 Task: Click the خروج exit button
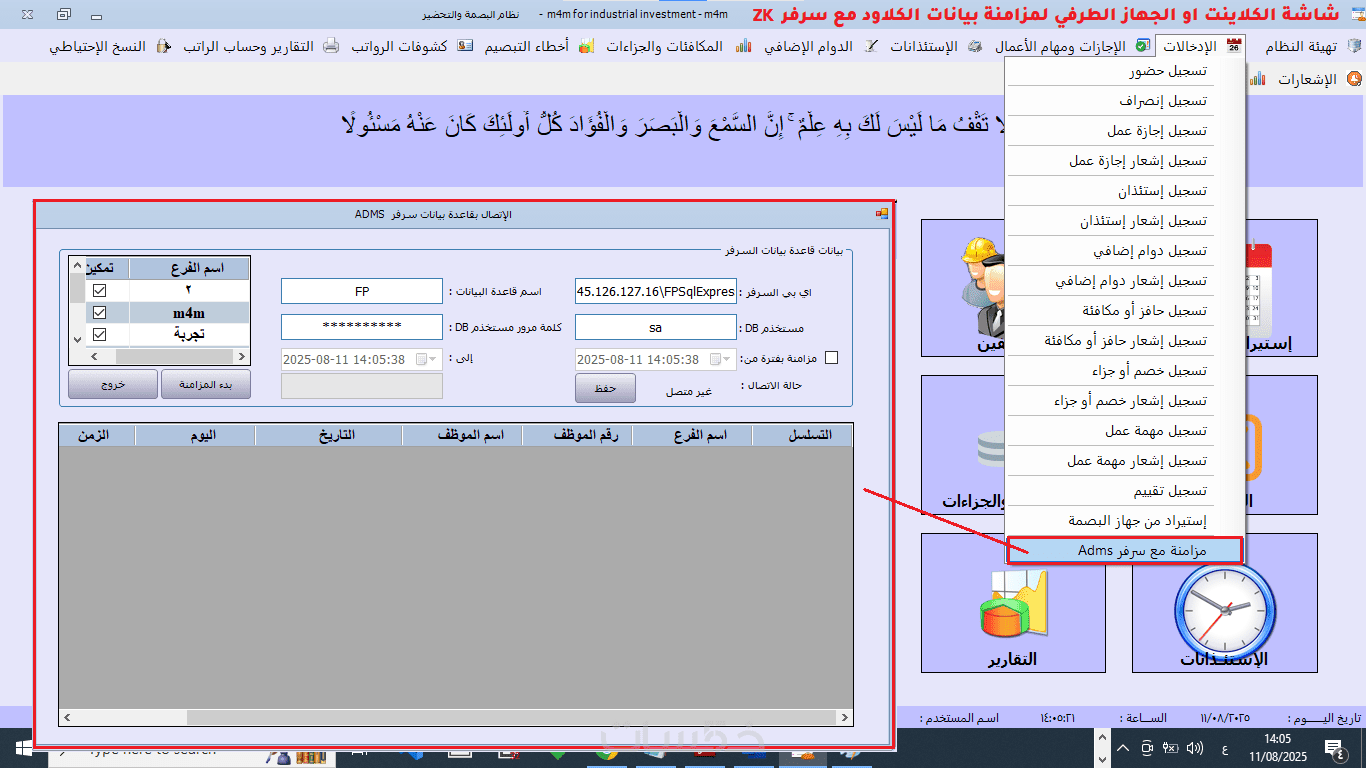(x=113, y=384)
